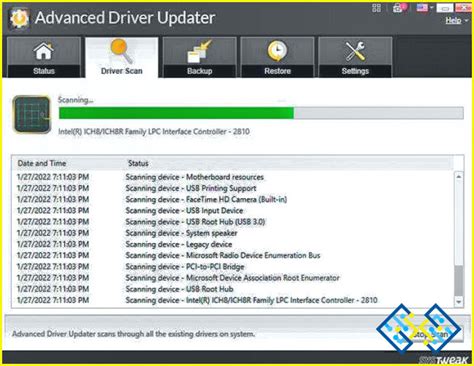This screenshot has height=366, width=474.
Task: Select the Microsoft Device Association Root Enumerator row
Action: pos(233,278)
